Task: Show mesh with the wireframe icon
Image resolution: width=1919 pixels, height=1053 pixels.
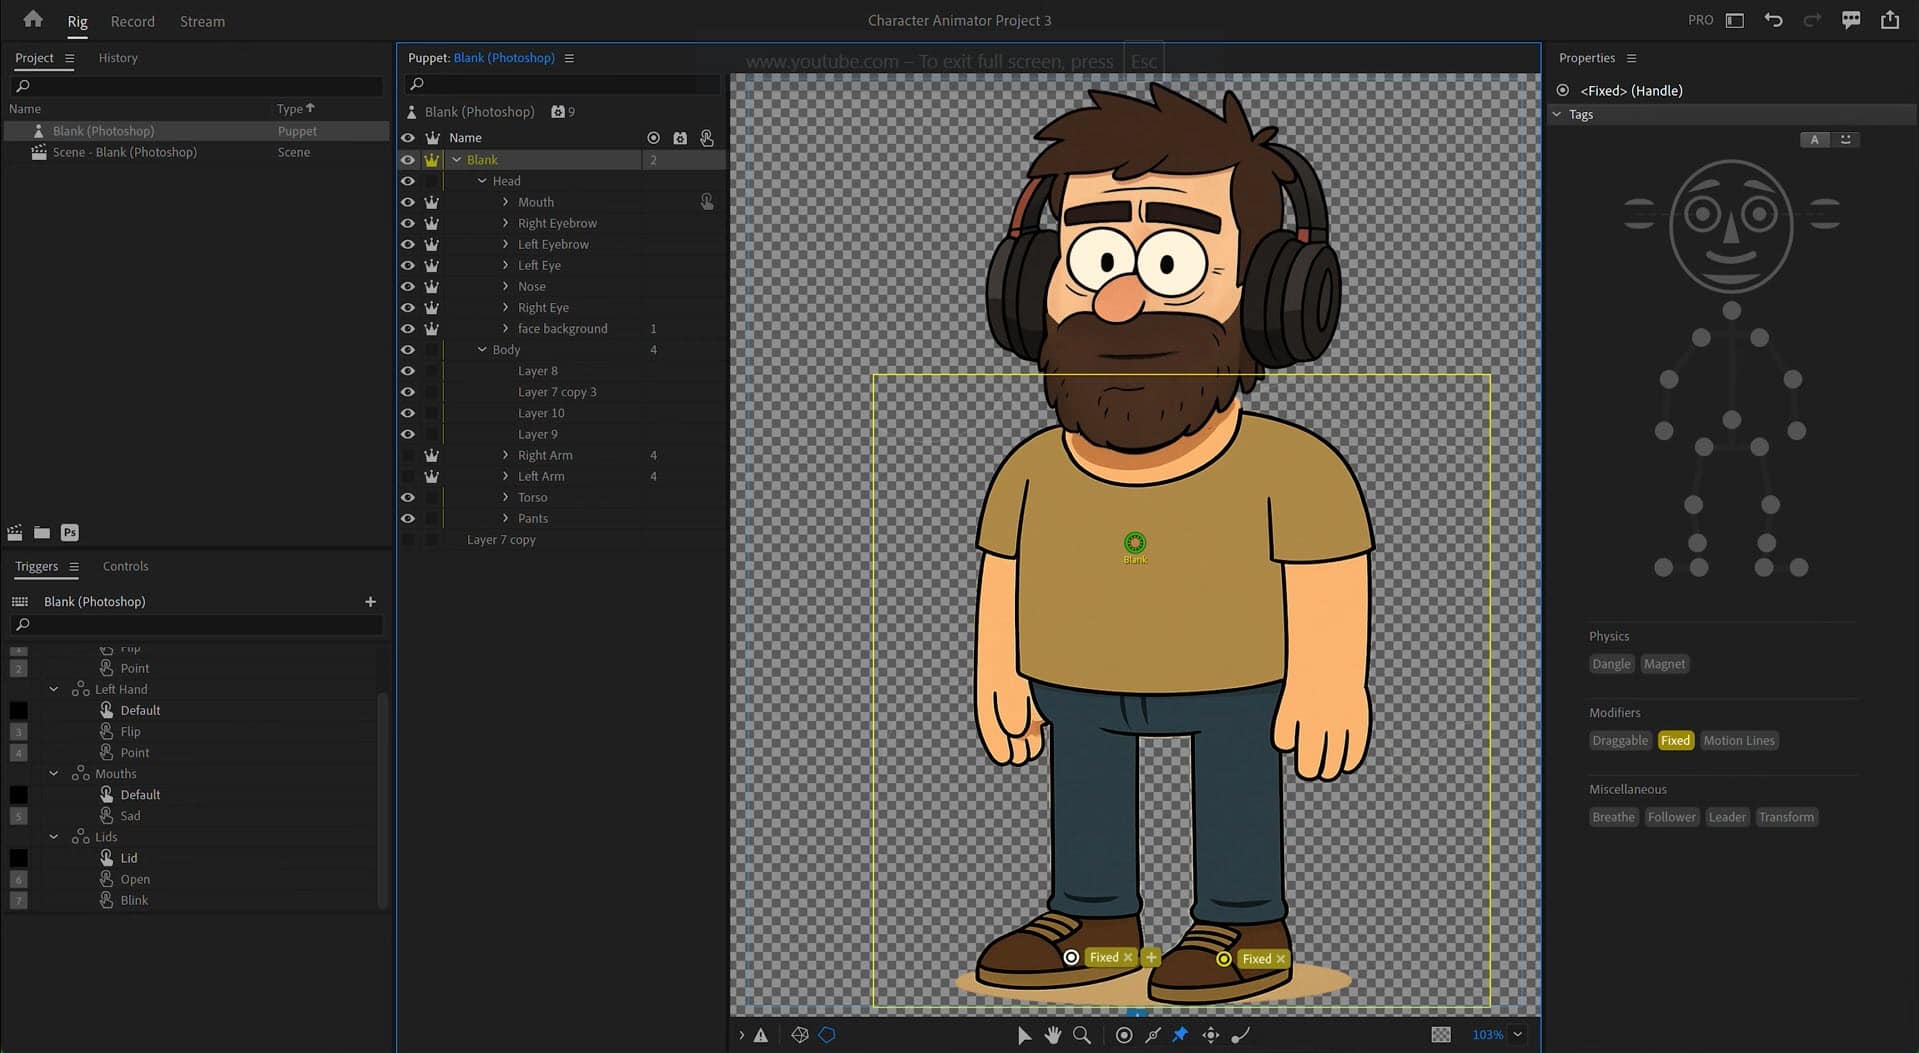Action: pos(799,1035)
